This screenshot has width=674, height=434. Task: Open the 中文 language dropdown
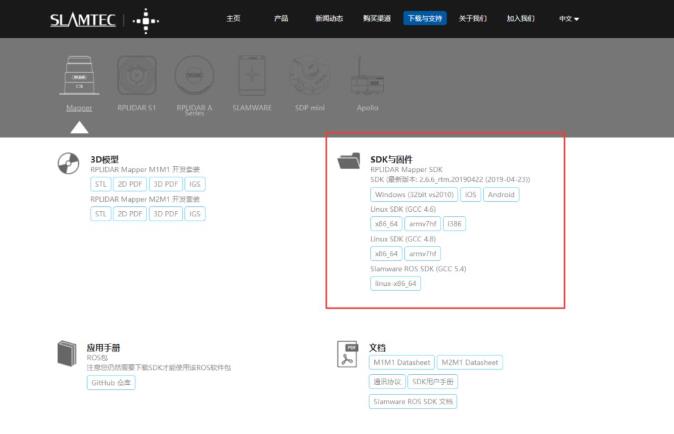[x=568, y=19]
